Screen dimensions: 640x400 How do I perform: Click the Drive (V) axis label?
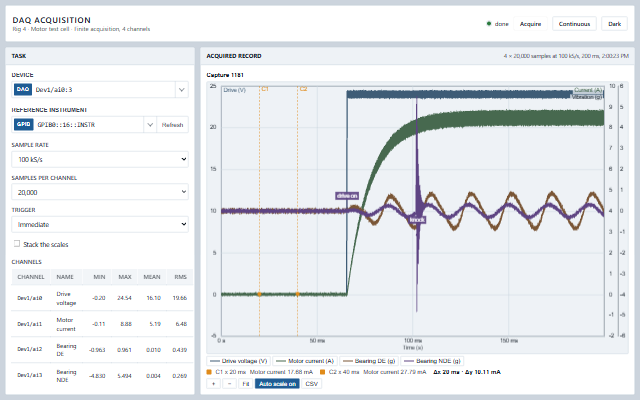(x=235, y=90)
